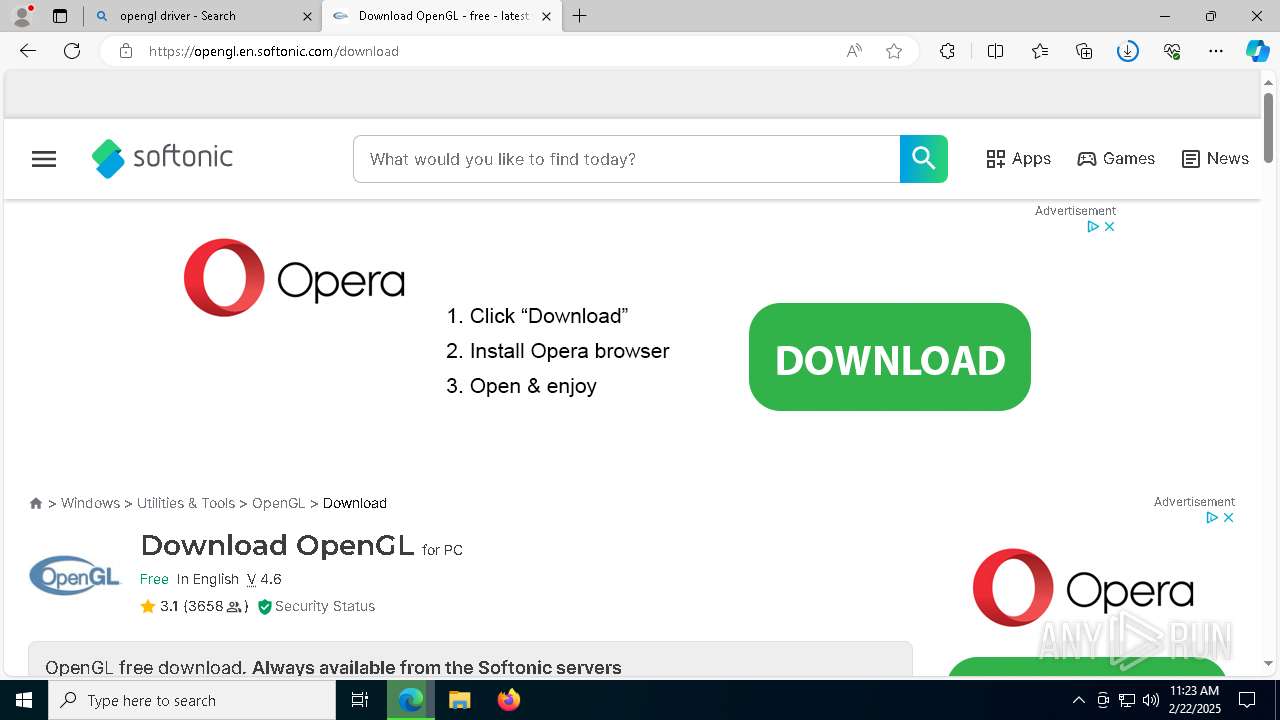Open AdChoices icon on sidebar ad
This screenshot has height=720, width=1280.
tap(1212, 518)
